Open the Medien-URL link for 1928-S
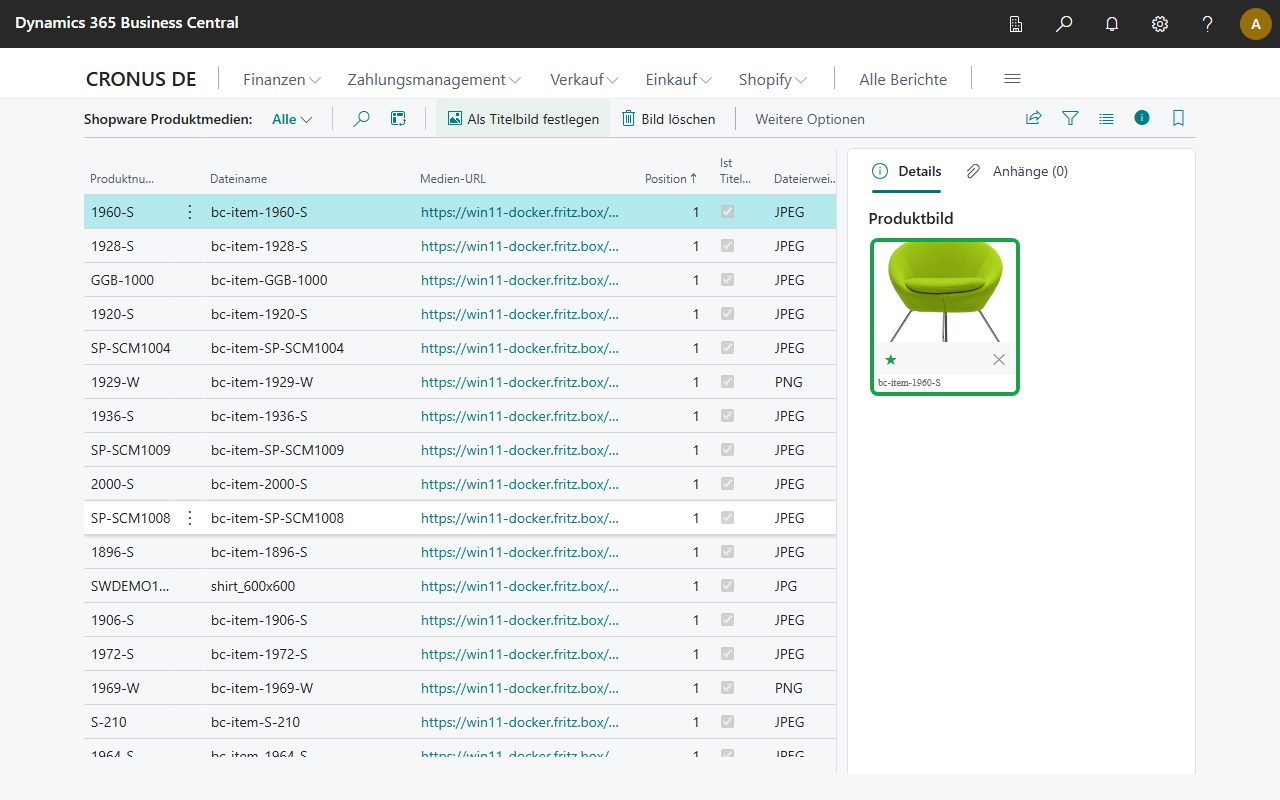This screenshot has width=1280, height=800. (x=520, y=246)
